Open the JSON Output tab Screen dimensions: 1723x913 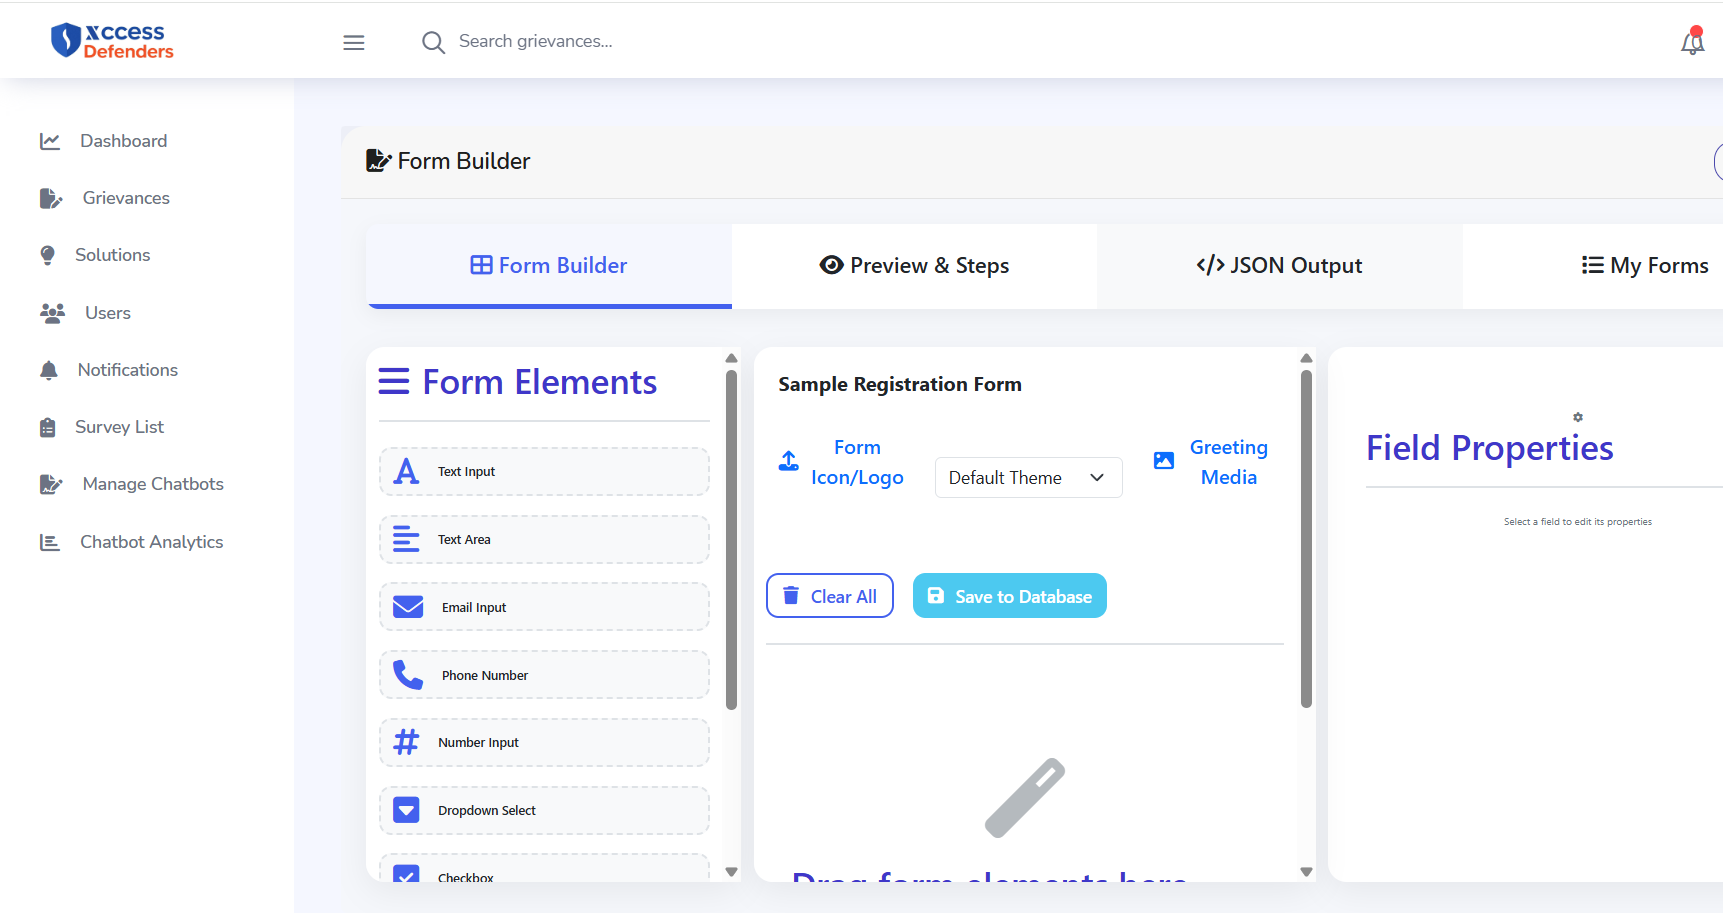coord(1279,266)
